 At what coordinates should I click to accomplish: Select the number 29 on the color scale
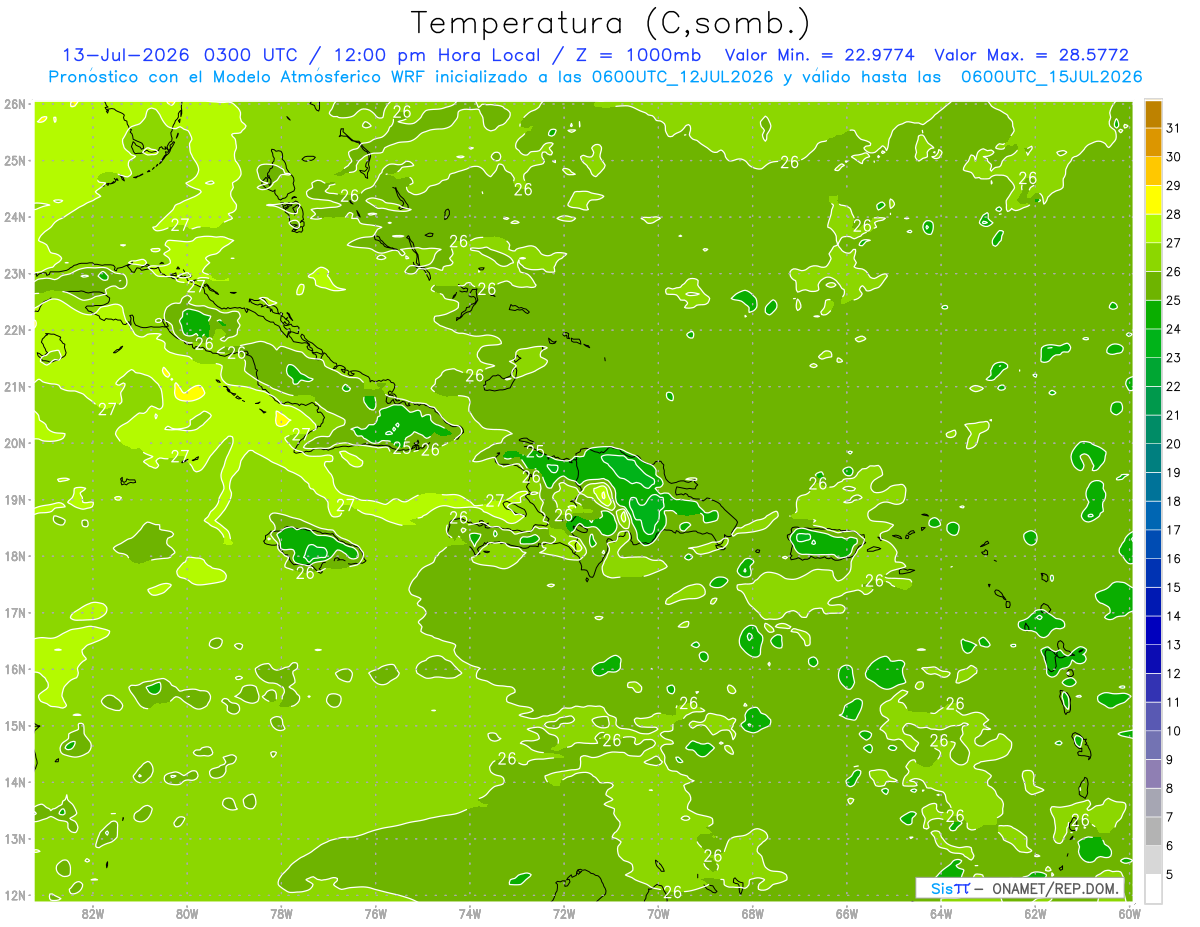(1173, 186)
